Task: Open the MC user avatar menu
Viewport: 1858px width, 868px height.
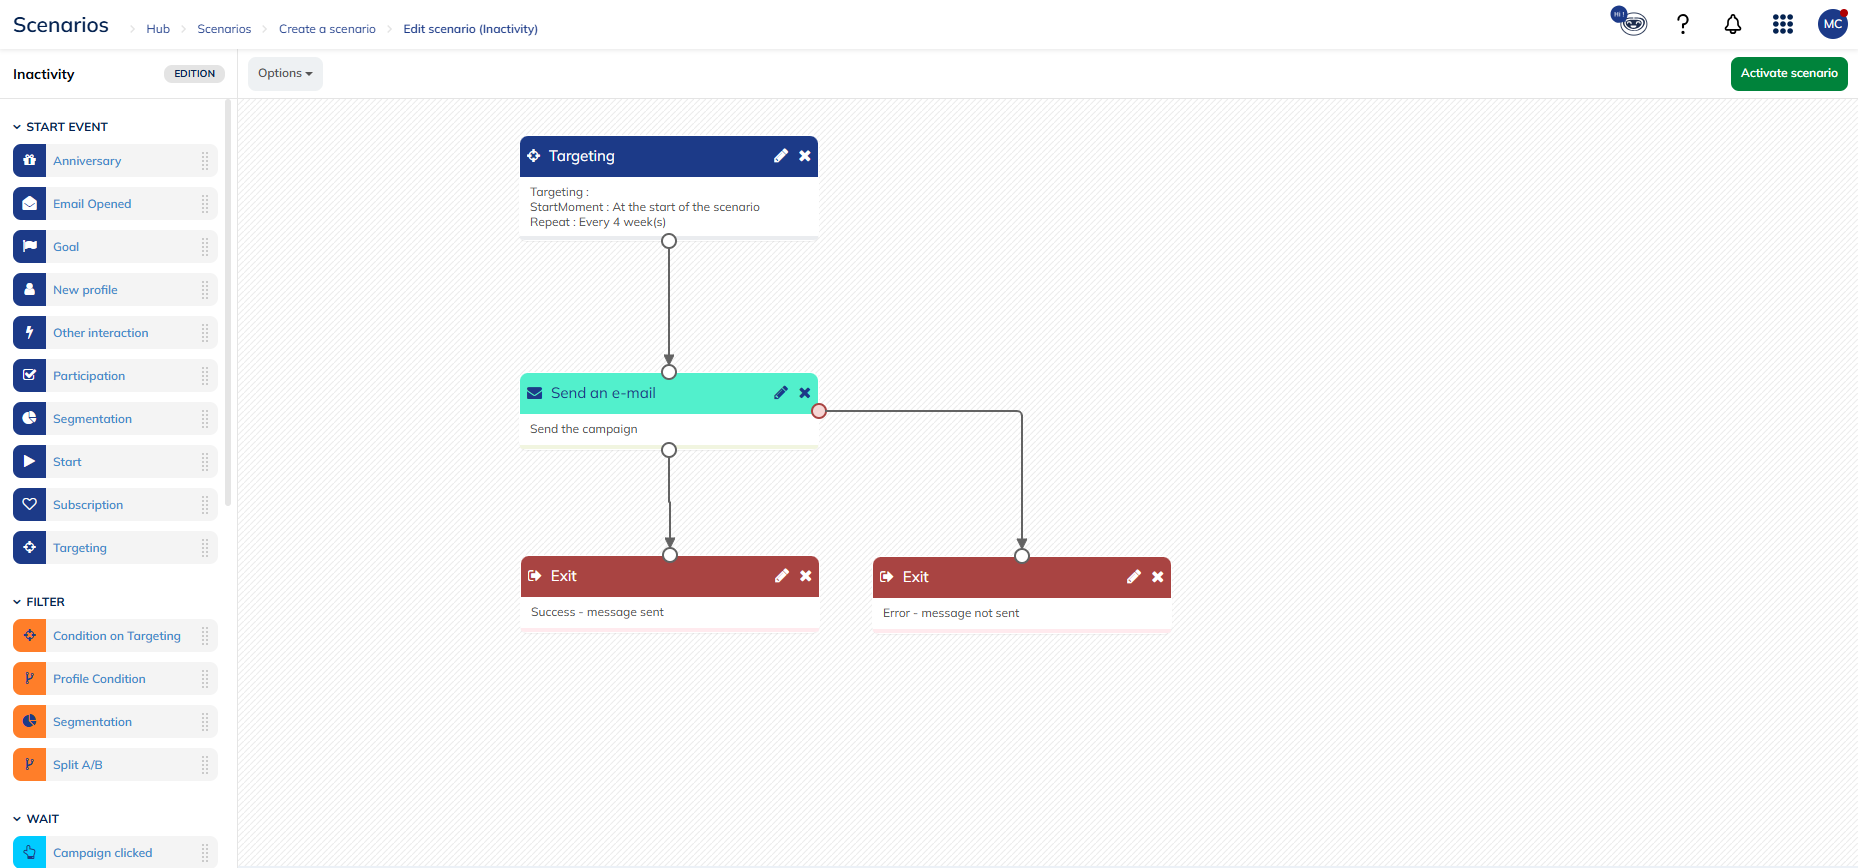Action: 1832,24
